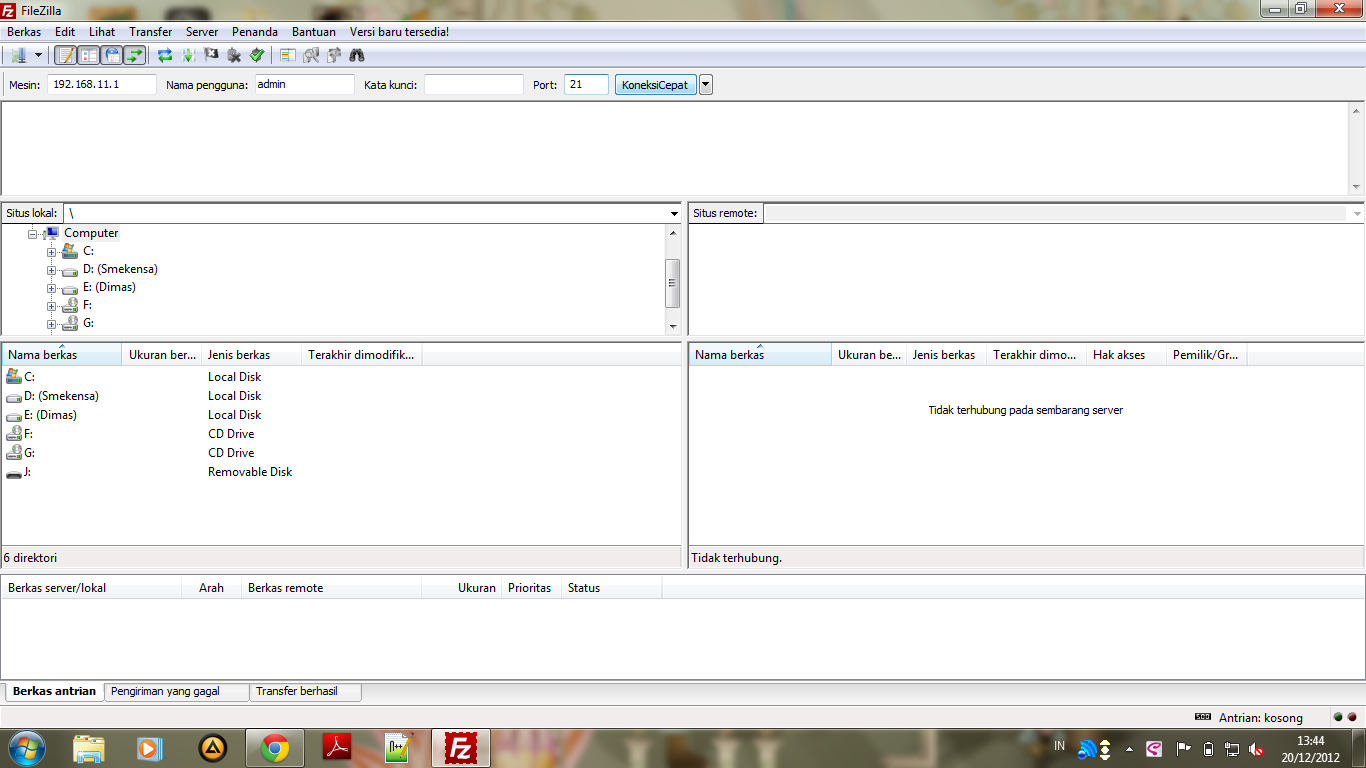Click the red activity indicator LED
The image size is (1366, 768).
[1352, 717]
